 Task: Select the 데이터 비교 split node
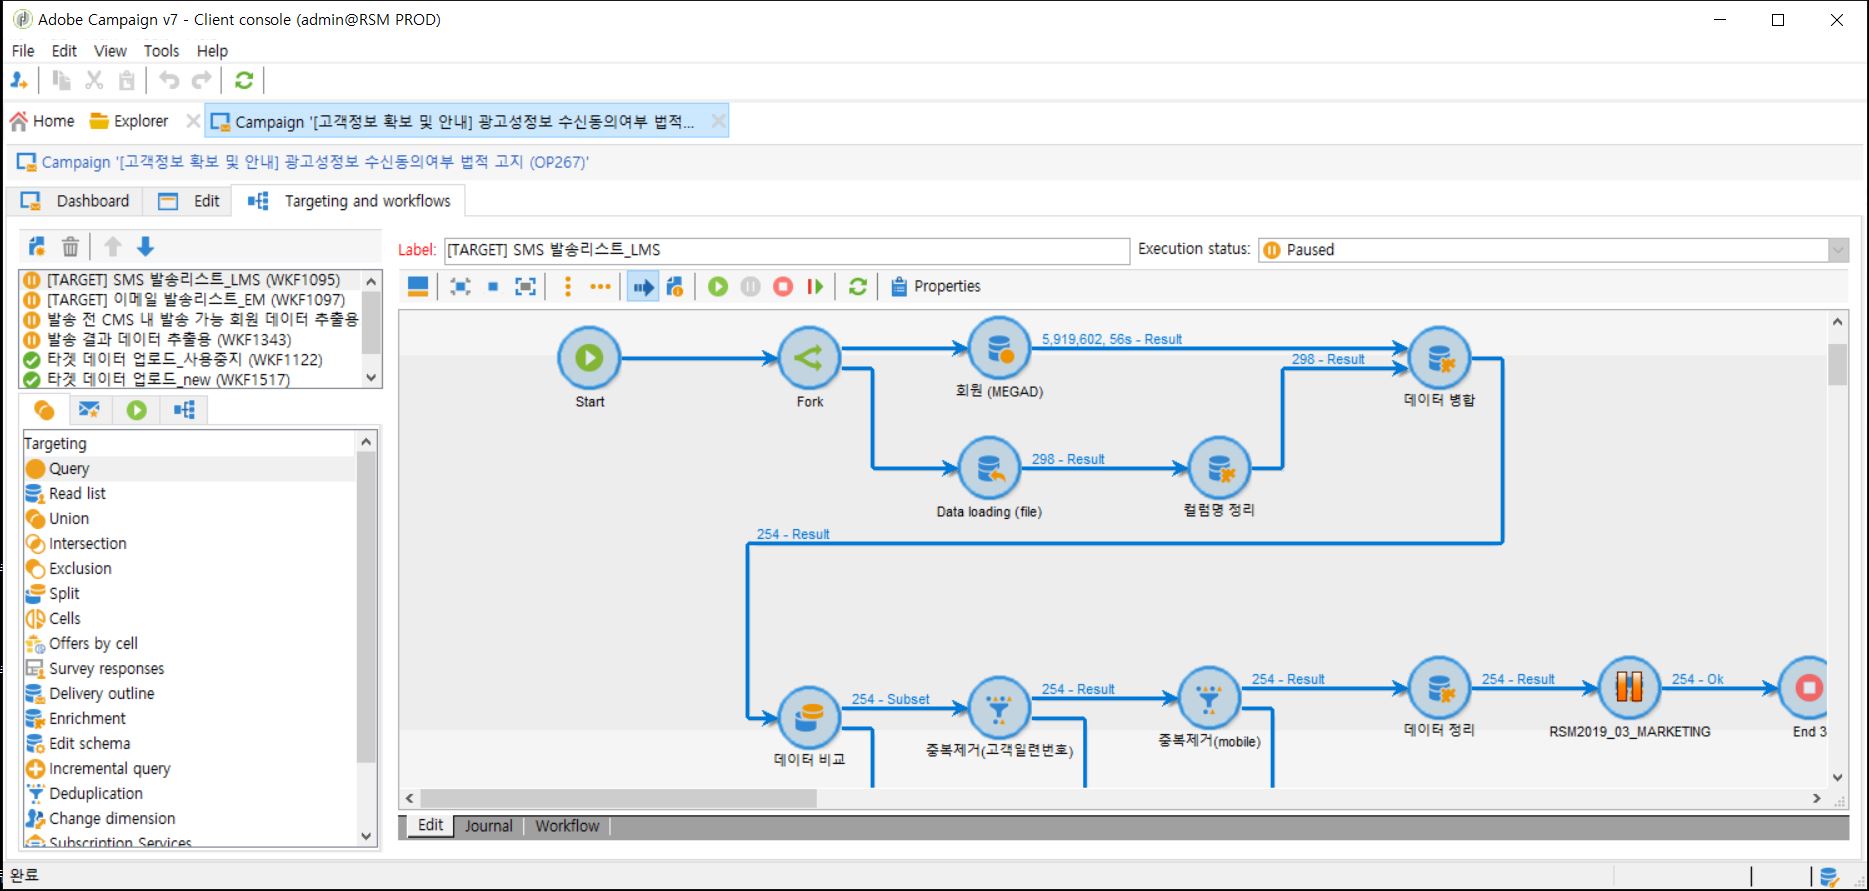tap(809, 717)
